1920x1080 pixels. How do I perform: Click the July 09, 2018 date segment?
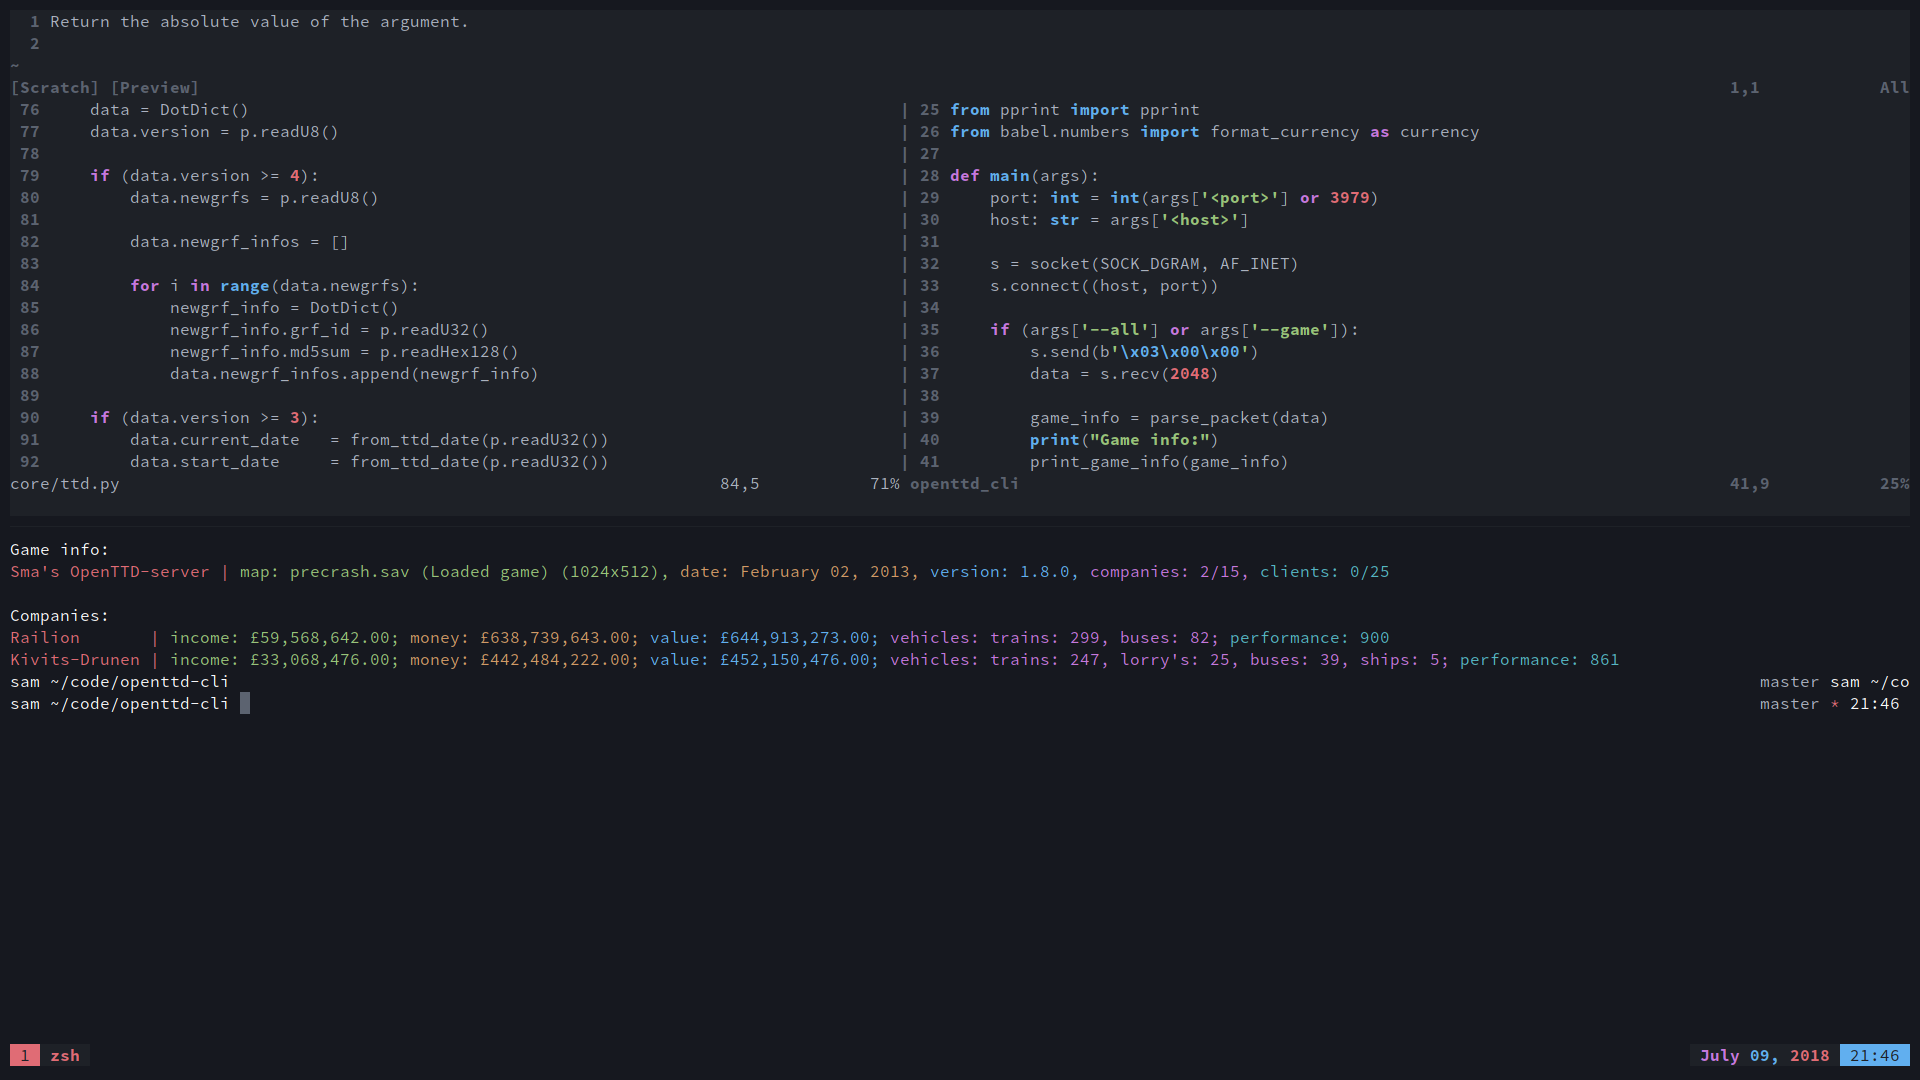tap(1764, 1055)
